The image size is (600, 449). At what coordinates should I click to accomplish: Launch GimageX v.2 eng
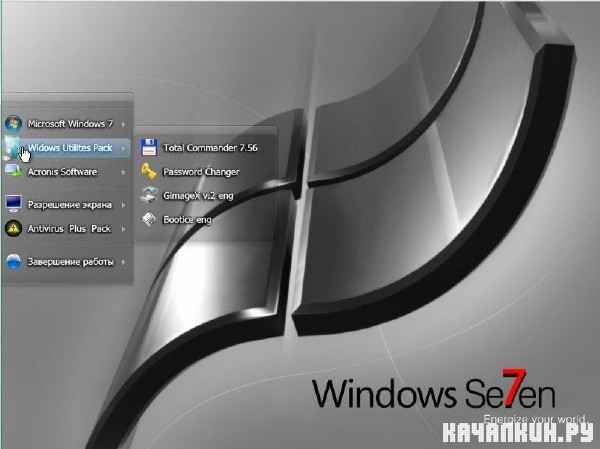205,196
